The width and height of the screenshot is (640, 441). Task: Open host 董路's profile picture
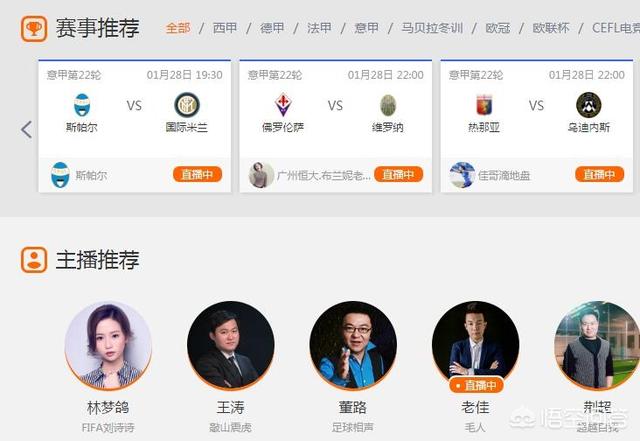click(x=353, y=345)
